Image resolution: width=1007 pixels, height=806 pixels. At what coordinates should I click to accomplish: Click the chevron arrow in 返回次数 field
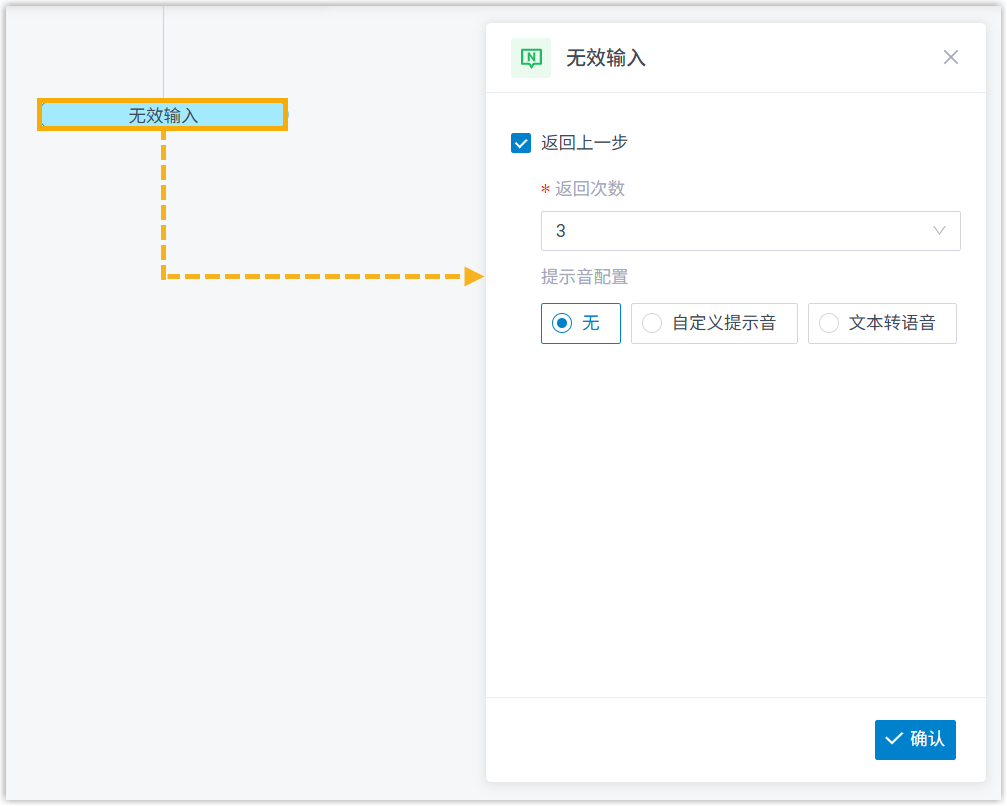pyautogui.click(x=939, y=231)
